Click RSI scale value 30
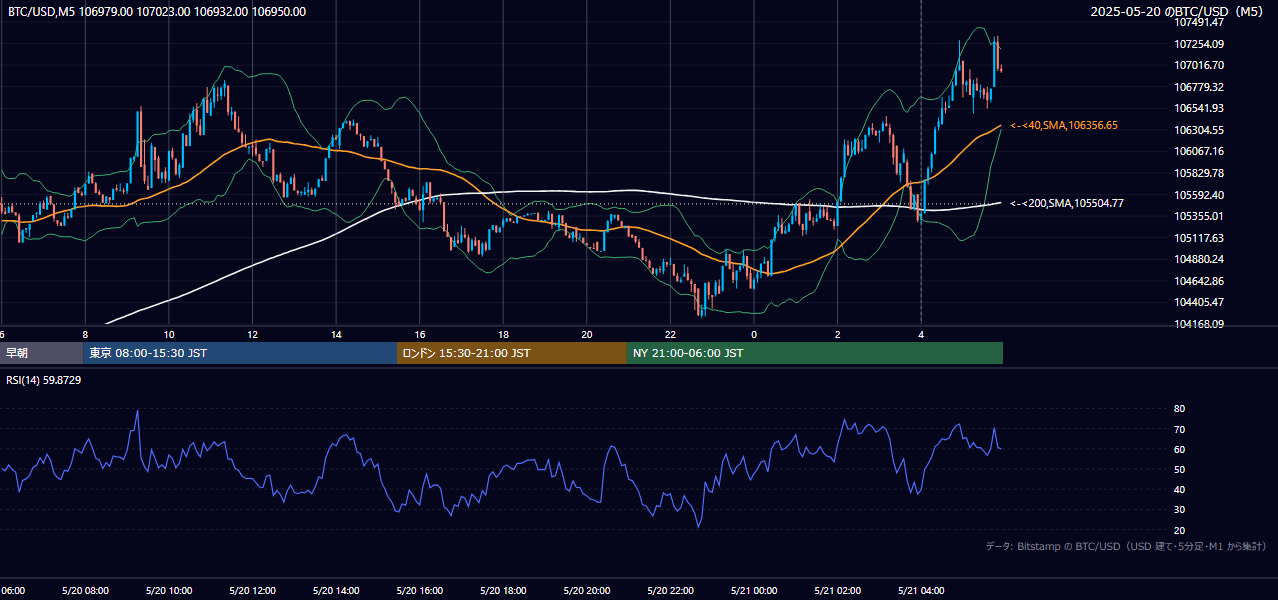1278x600 pixels. click(1180, 510)
